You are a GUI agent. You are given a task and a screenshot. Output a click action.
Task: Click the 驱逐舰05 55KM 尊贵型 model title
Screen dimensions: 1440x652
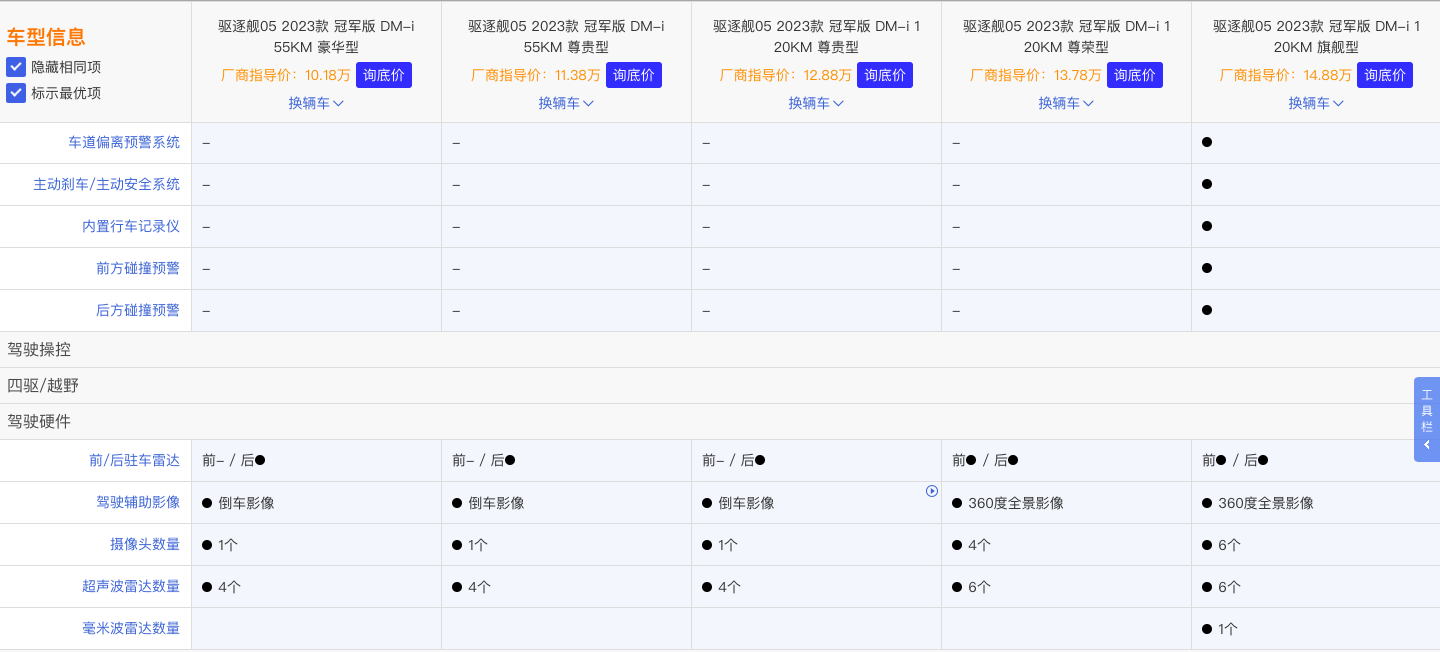tap(566, 37)
